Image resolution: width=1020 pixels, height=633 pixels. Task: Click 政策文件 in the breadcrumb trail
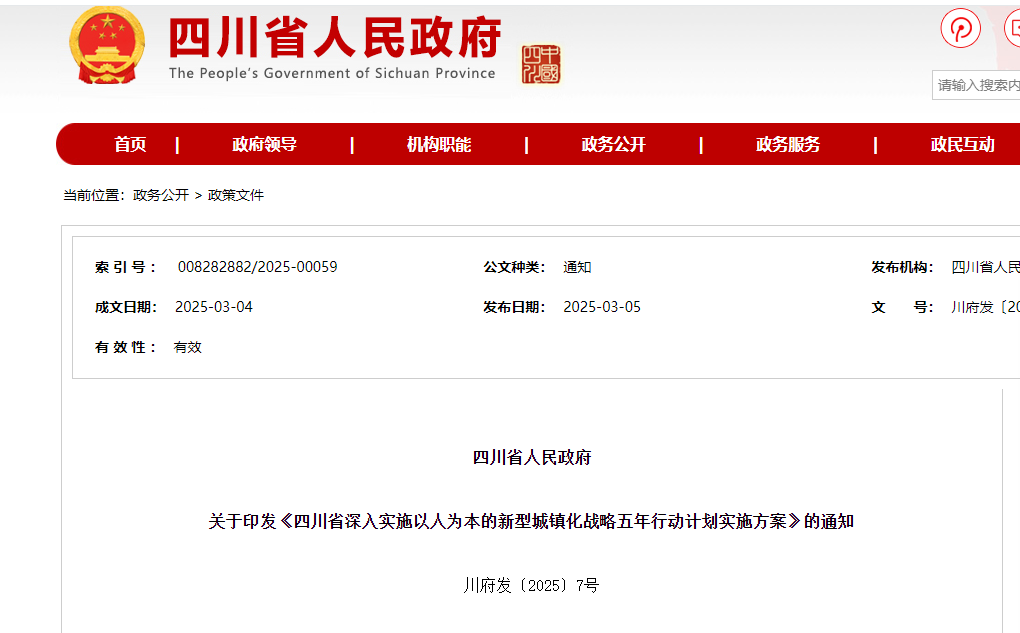pos(236,196)
